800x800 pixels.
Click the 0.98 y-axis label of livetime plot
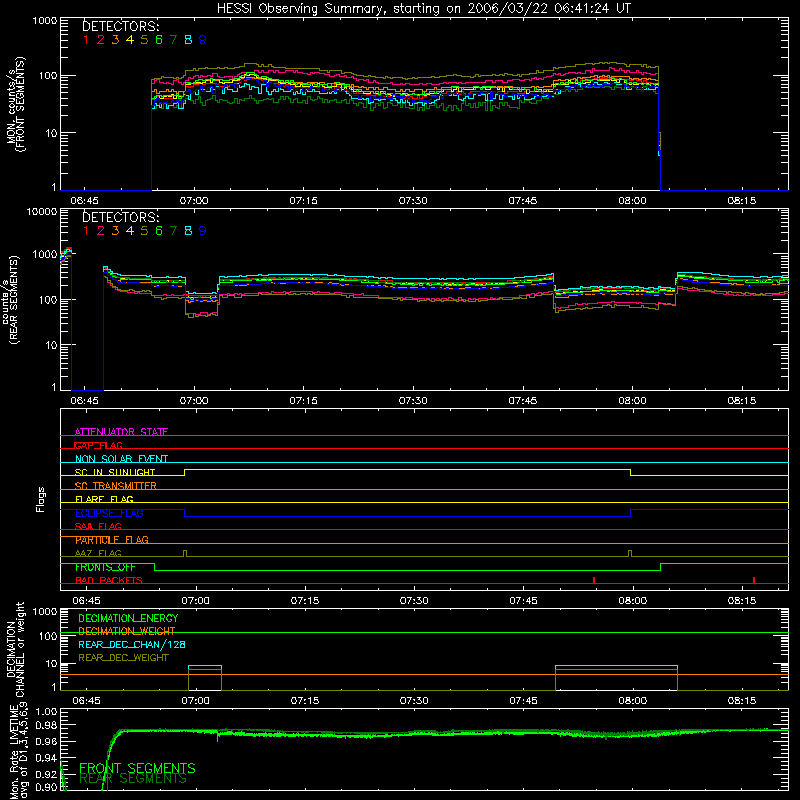46,726
